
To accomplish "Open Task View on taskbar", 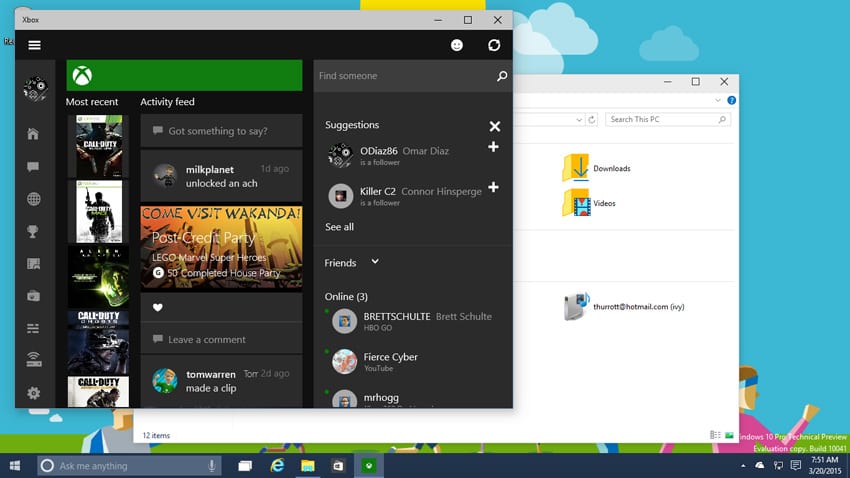I will tap(245, 466).
